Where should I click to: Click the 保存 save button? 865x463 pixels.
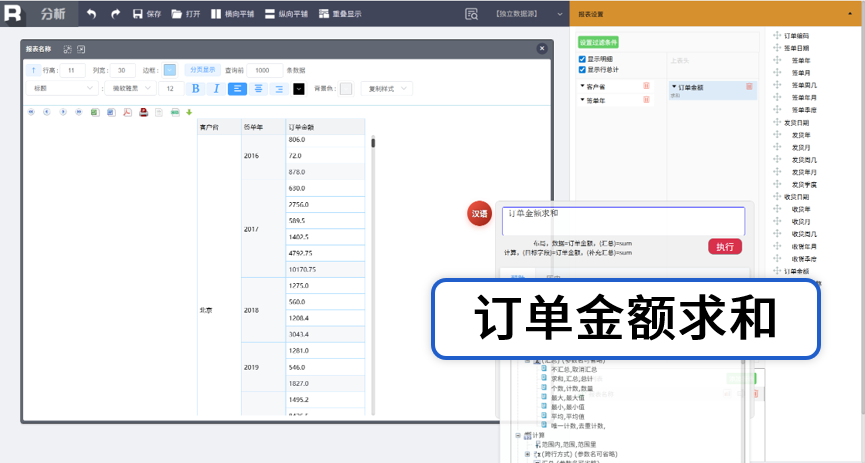click(x=146, y=14)
